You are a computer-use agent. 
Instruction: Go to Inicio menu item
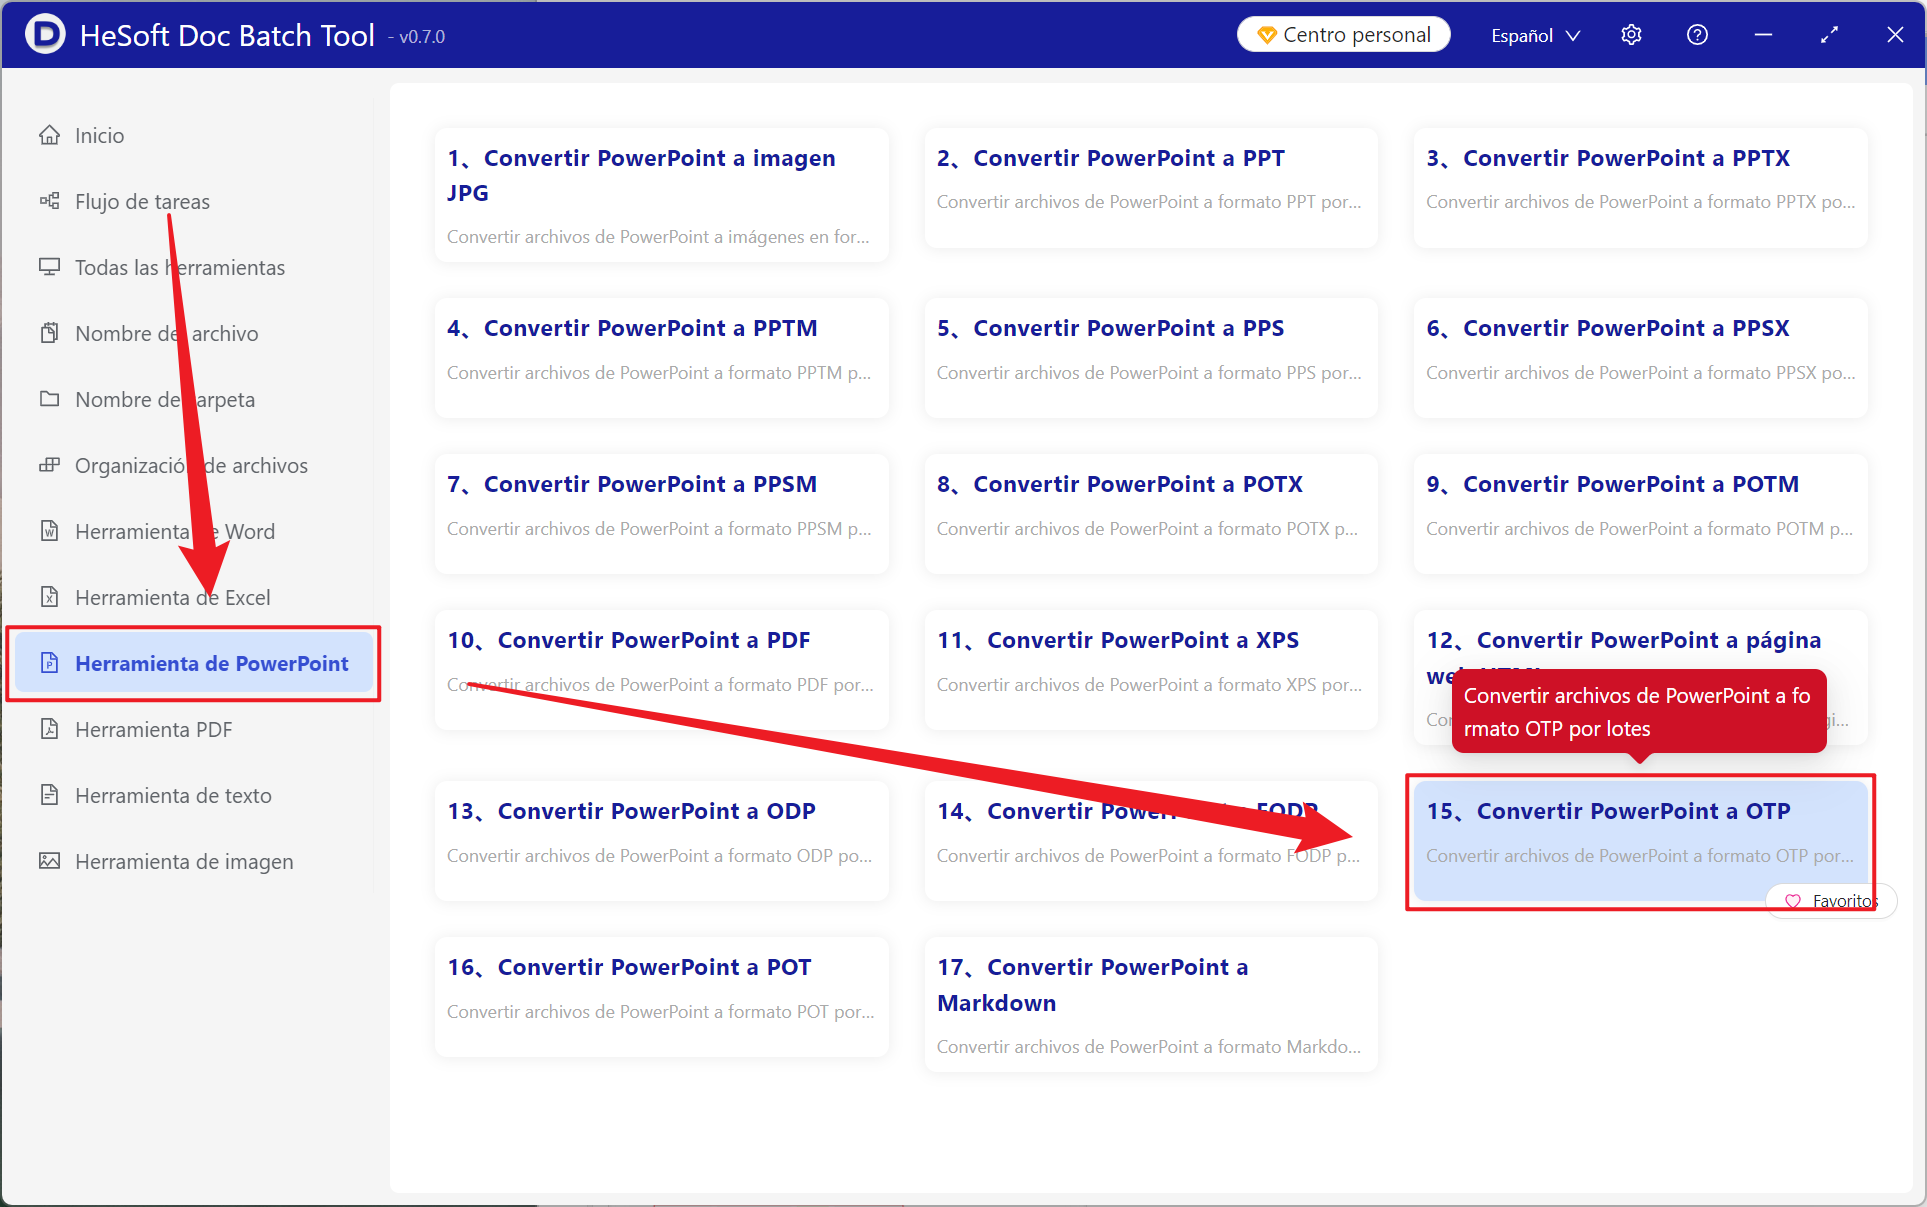pos(195,135)
